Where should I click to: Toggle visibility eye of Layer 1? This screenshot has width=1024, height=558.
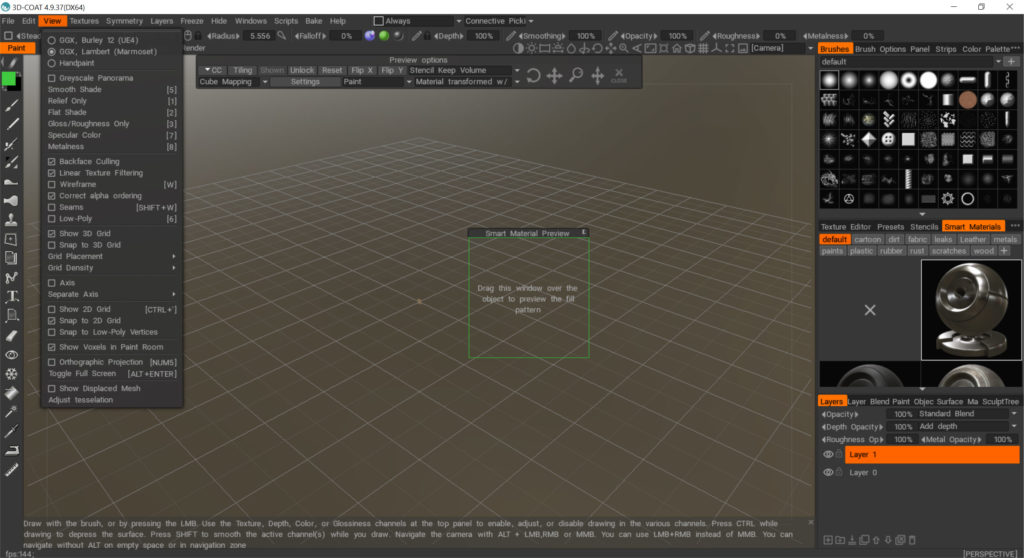pos(827,454)
